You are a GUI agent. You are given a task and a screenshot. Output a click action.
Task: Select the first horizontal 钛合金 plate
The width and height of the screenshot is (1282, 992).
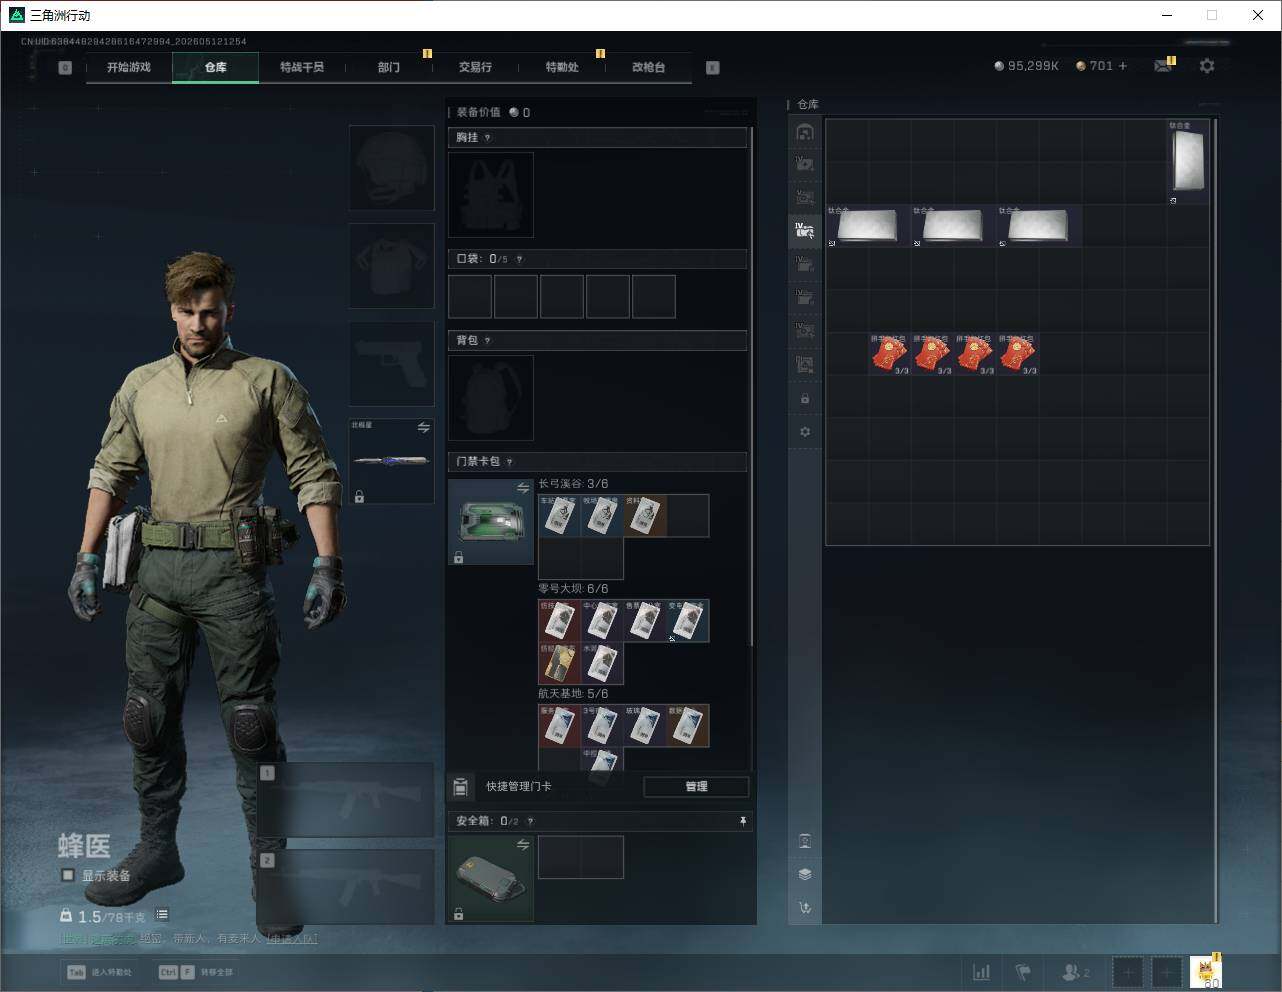click(868, 226)
